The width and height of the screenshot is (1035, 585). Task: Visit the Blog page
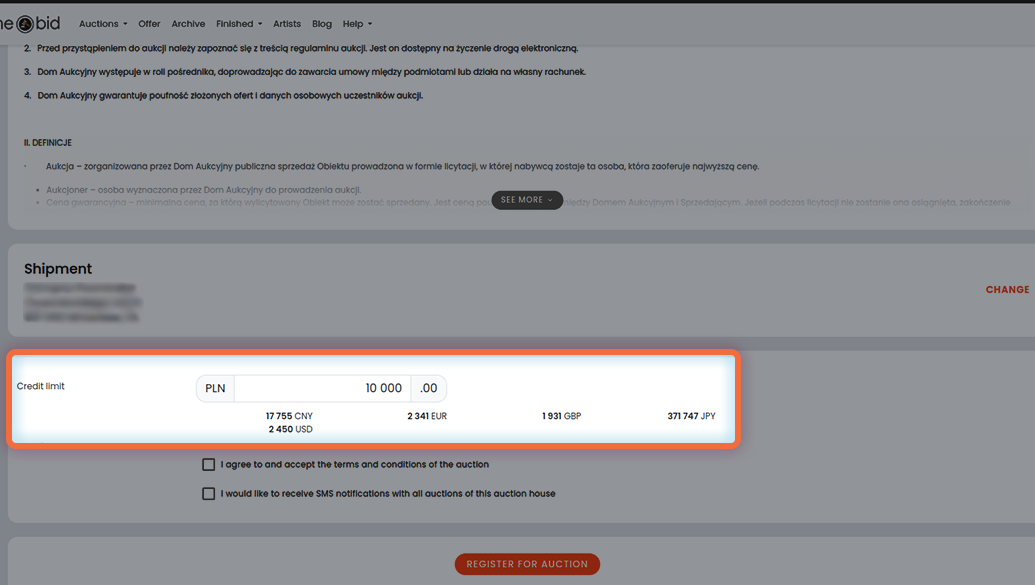point(321,24)
